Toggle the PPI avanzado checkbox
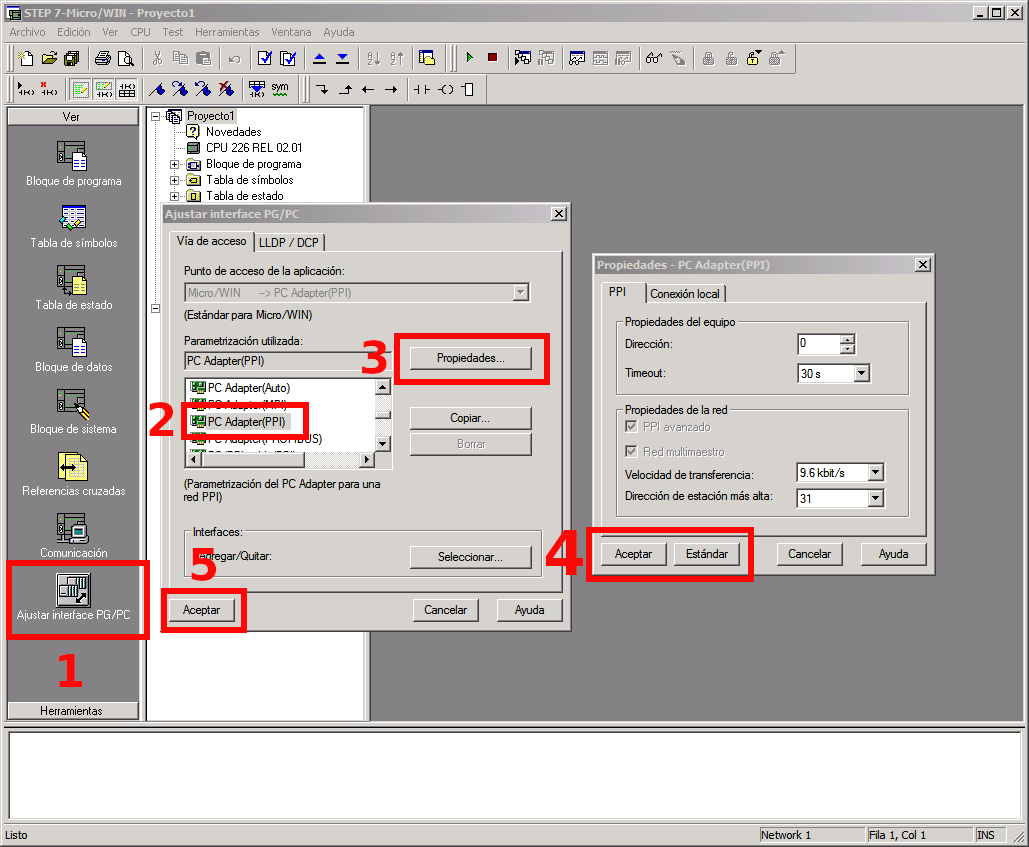 [631, 426]
